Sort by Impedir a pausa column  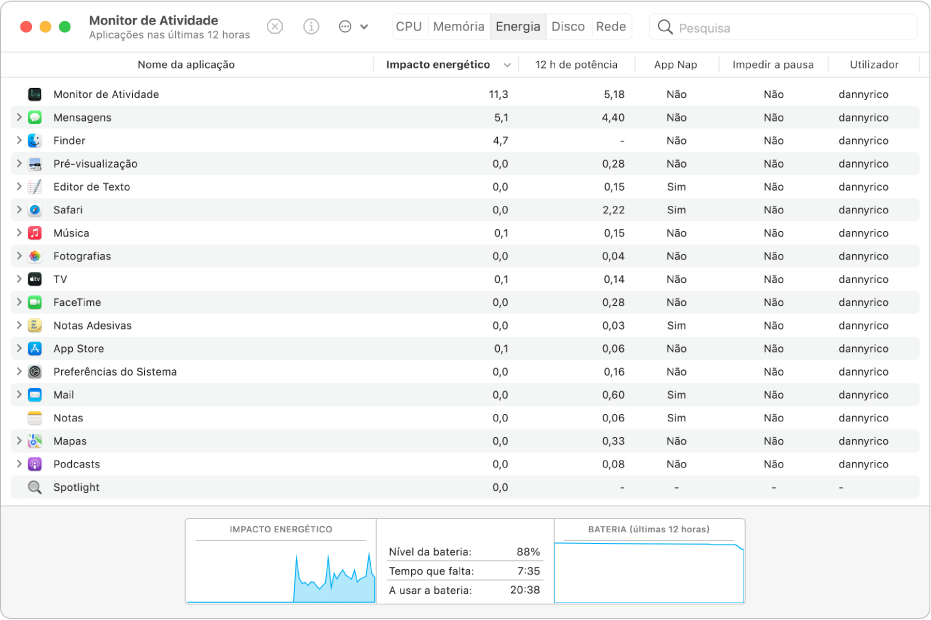click(x=773, y=65)
